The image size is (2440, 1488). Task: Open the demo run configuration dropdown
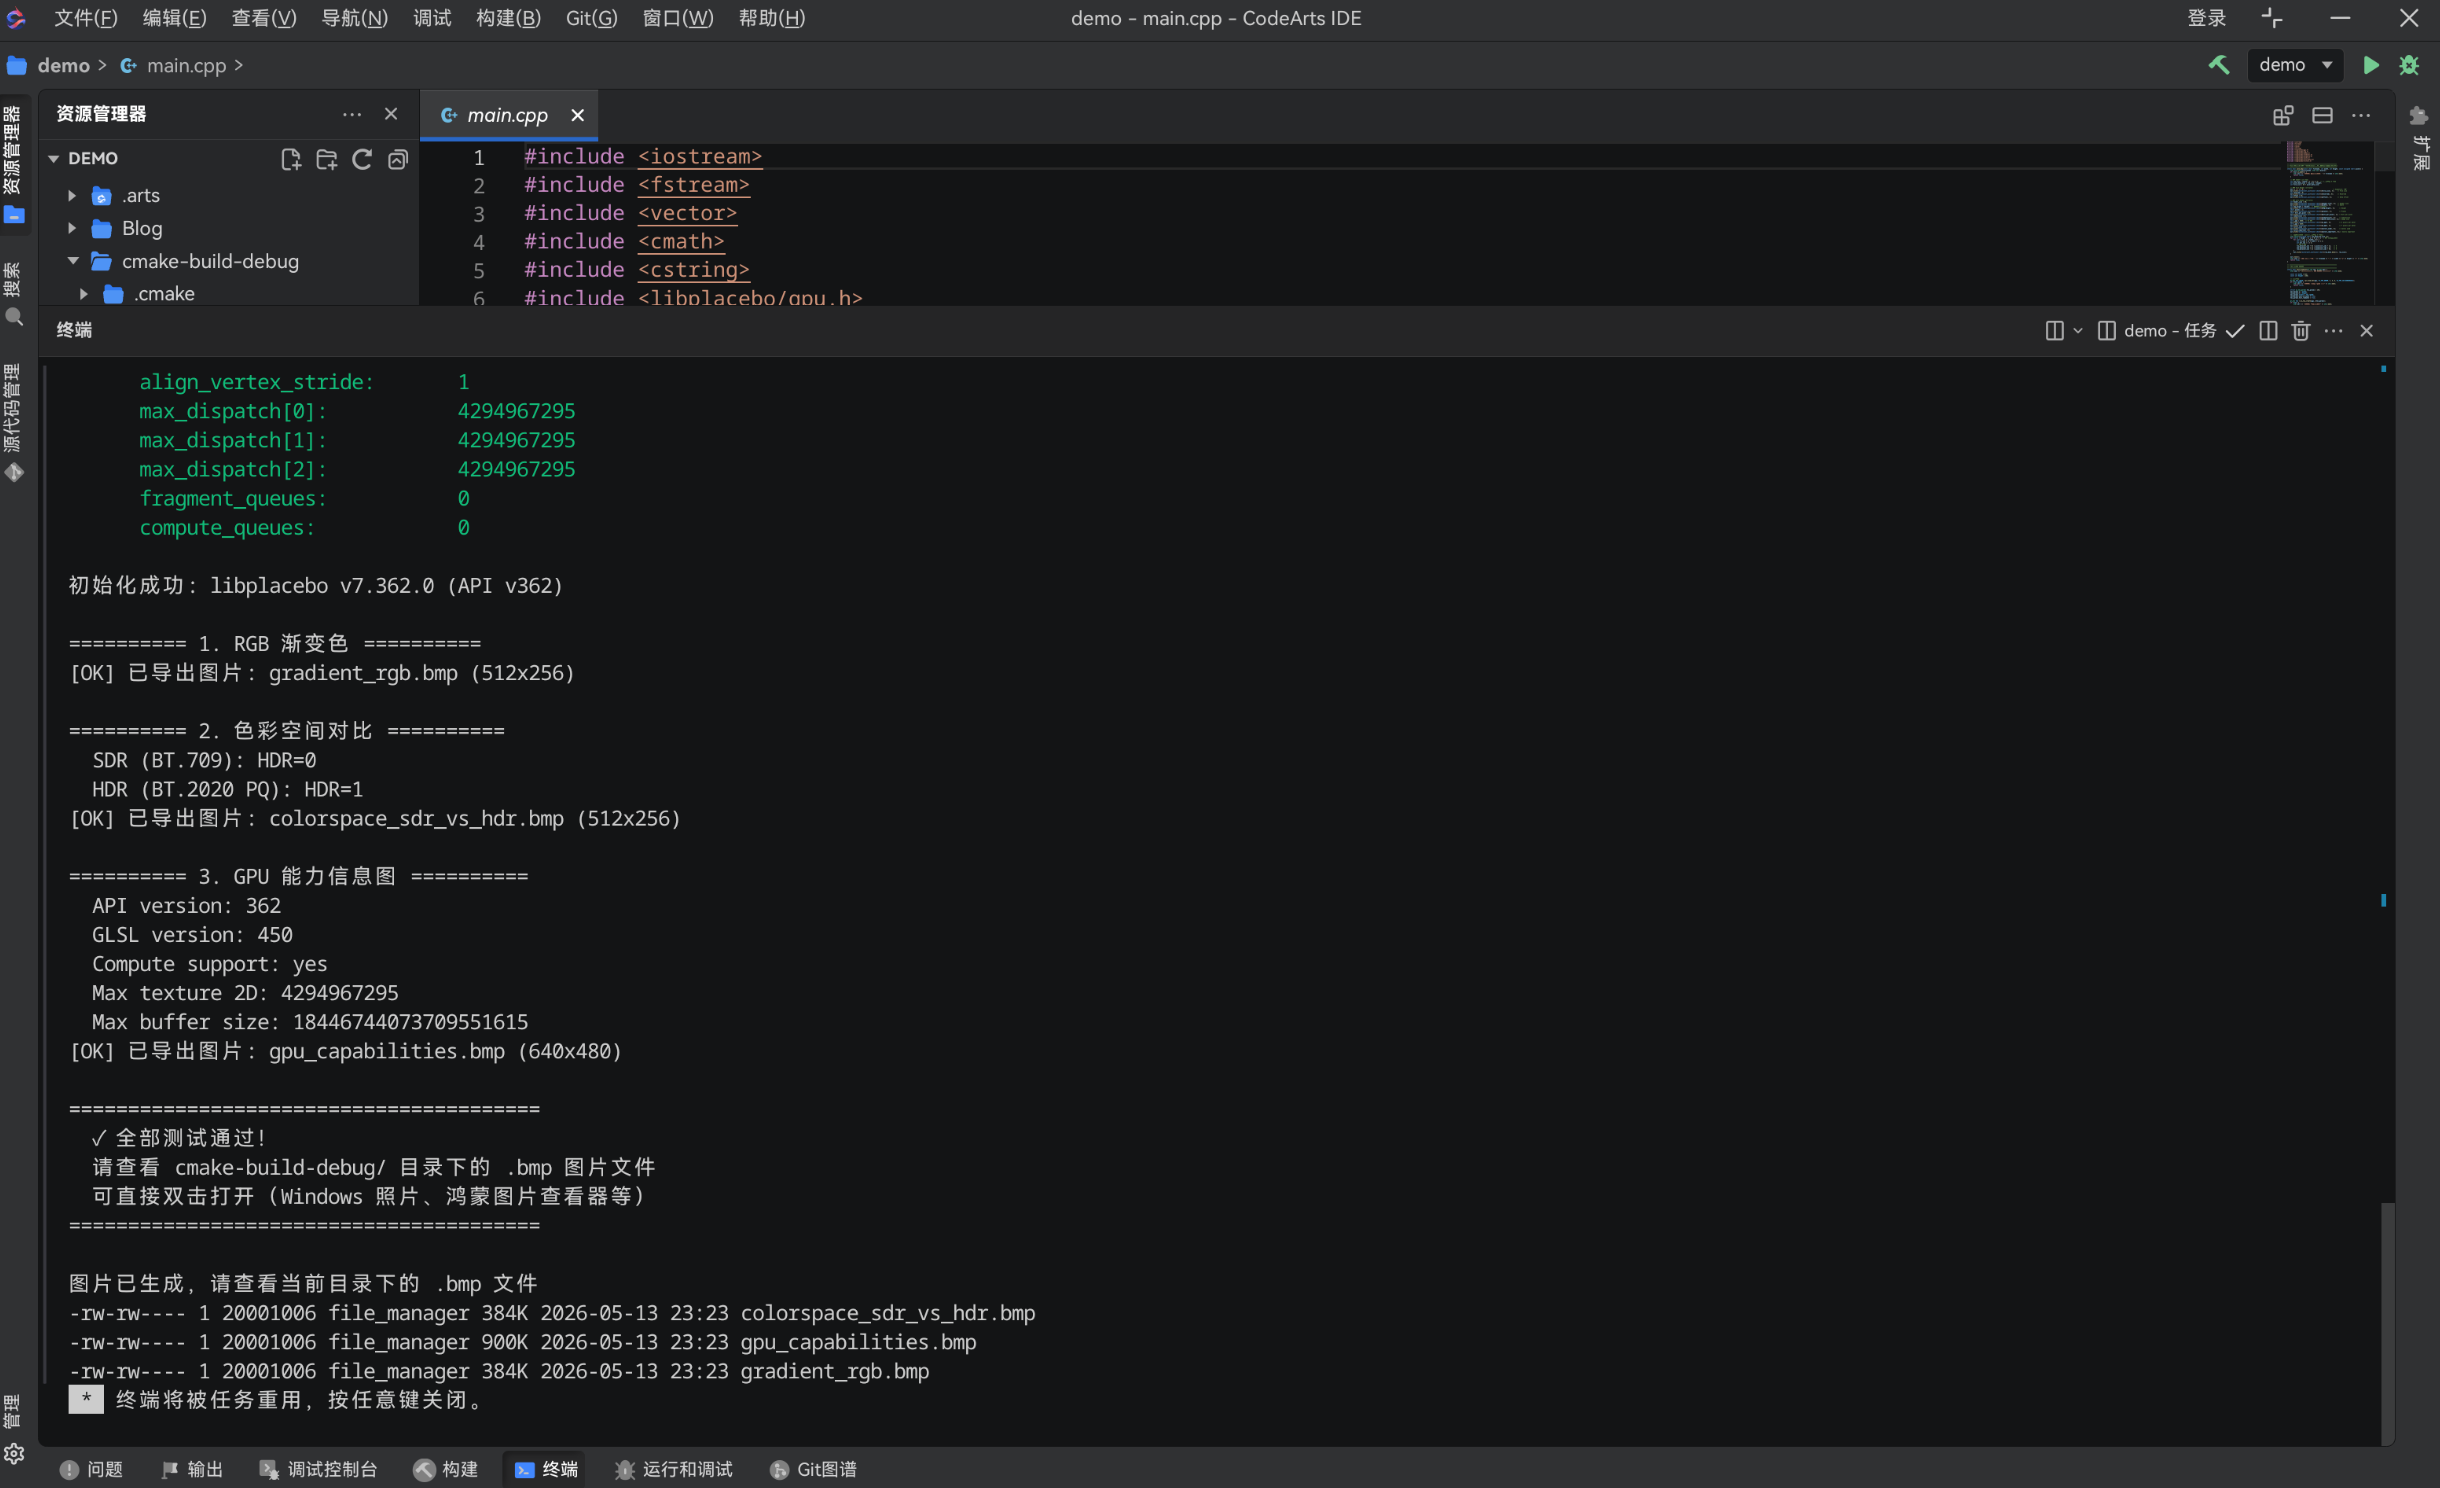[2295, 65]
